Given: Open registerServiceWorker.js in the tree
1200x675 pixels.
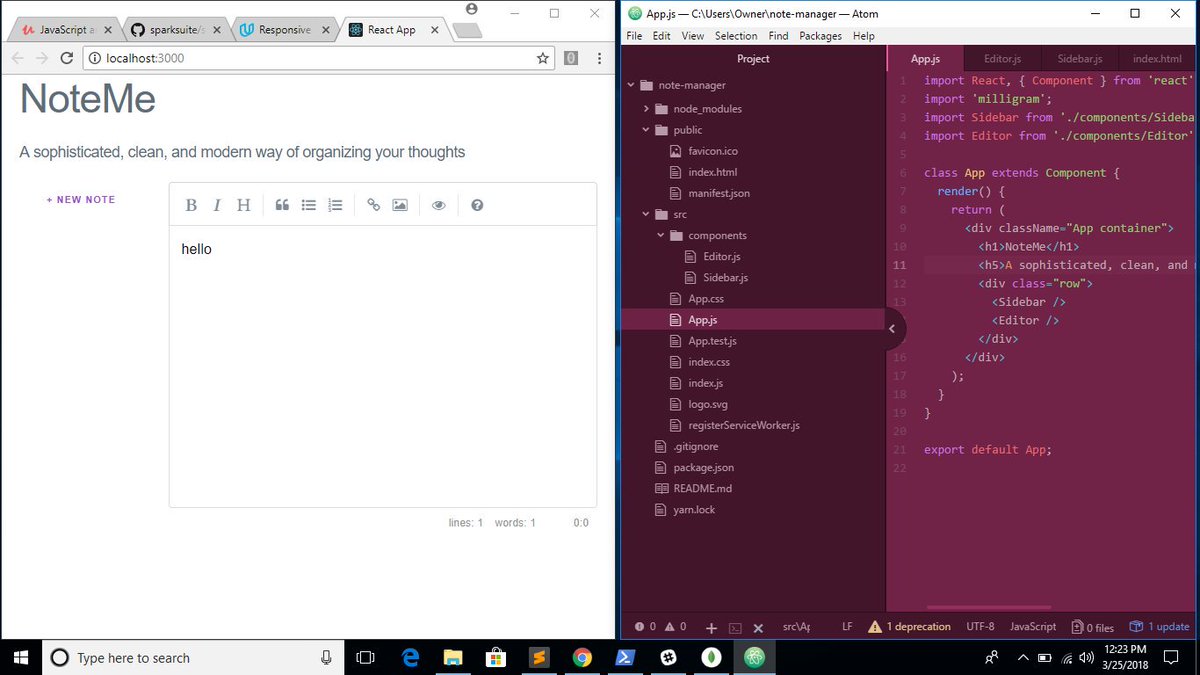Looking at the screenshot, I should pos(743,425).
